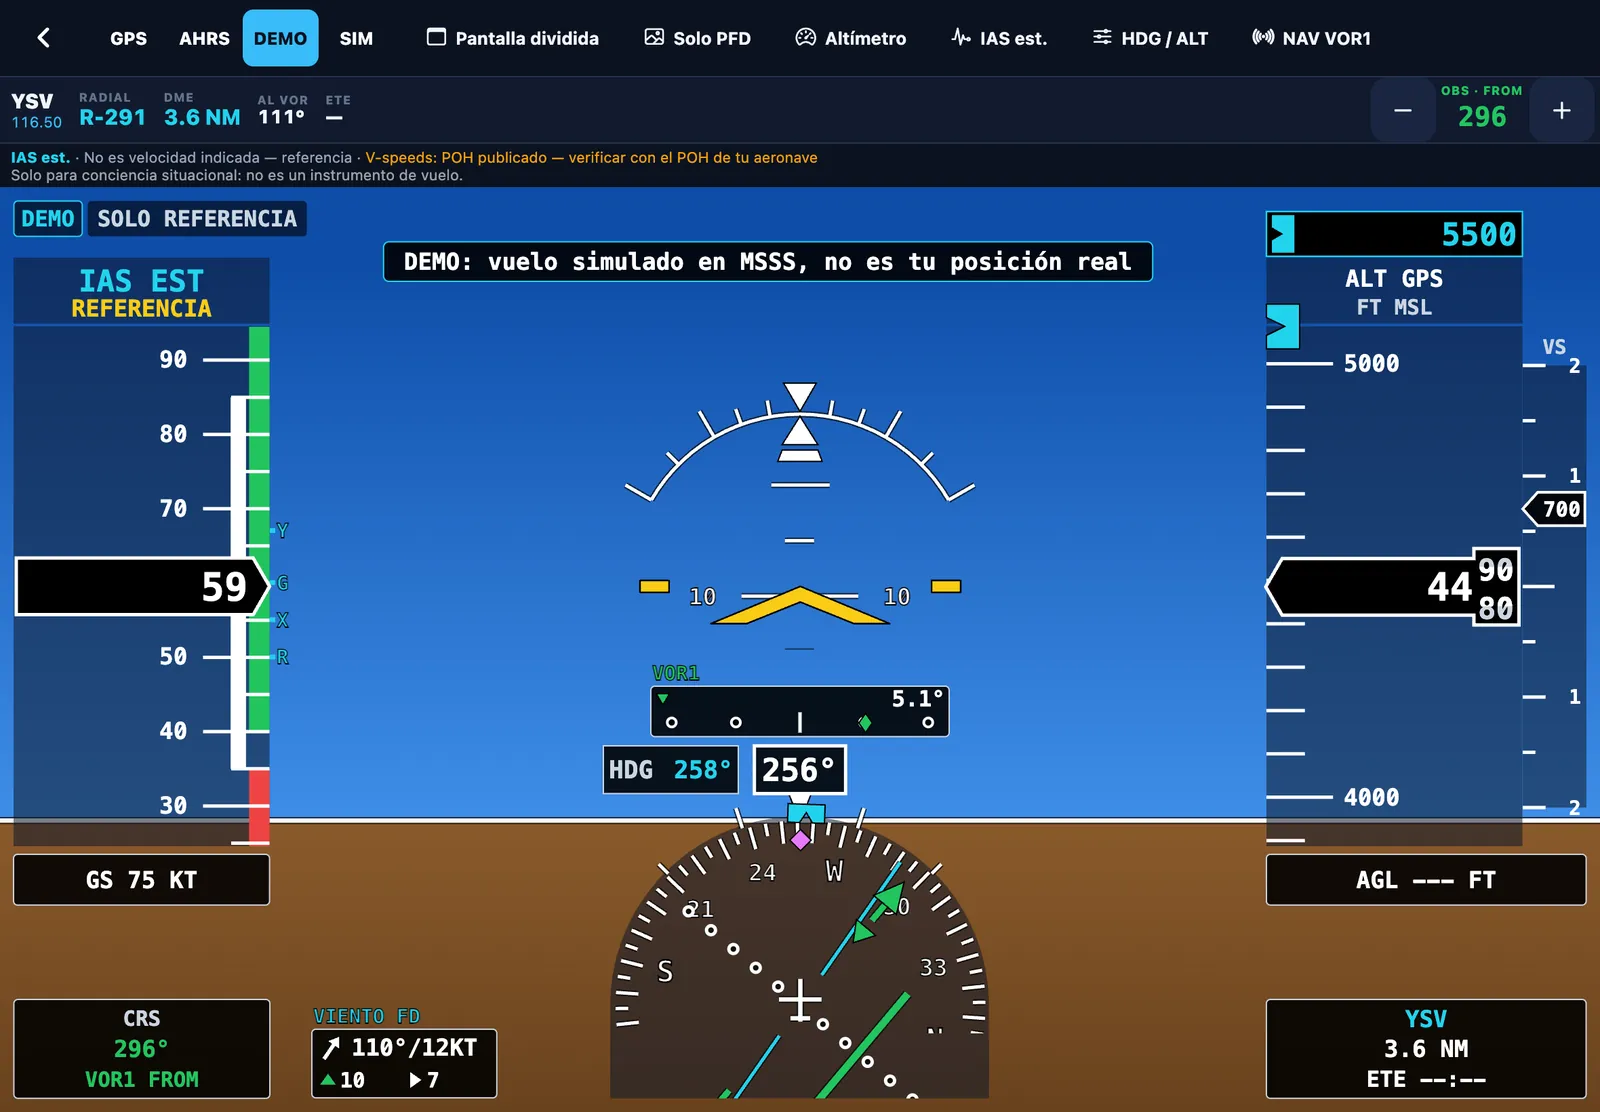Select the GPS source tab
1600x1112 pixels.
click(x=128, y=38)
